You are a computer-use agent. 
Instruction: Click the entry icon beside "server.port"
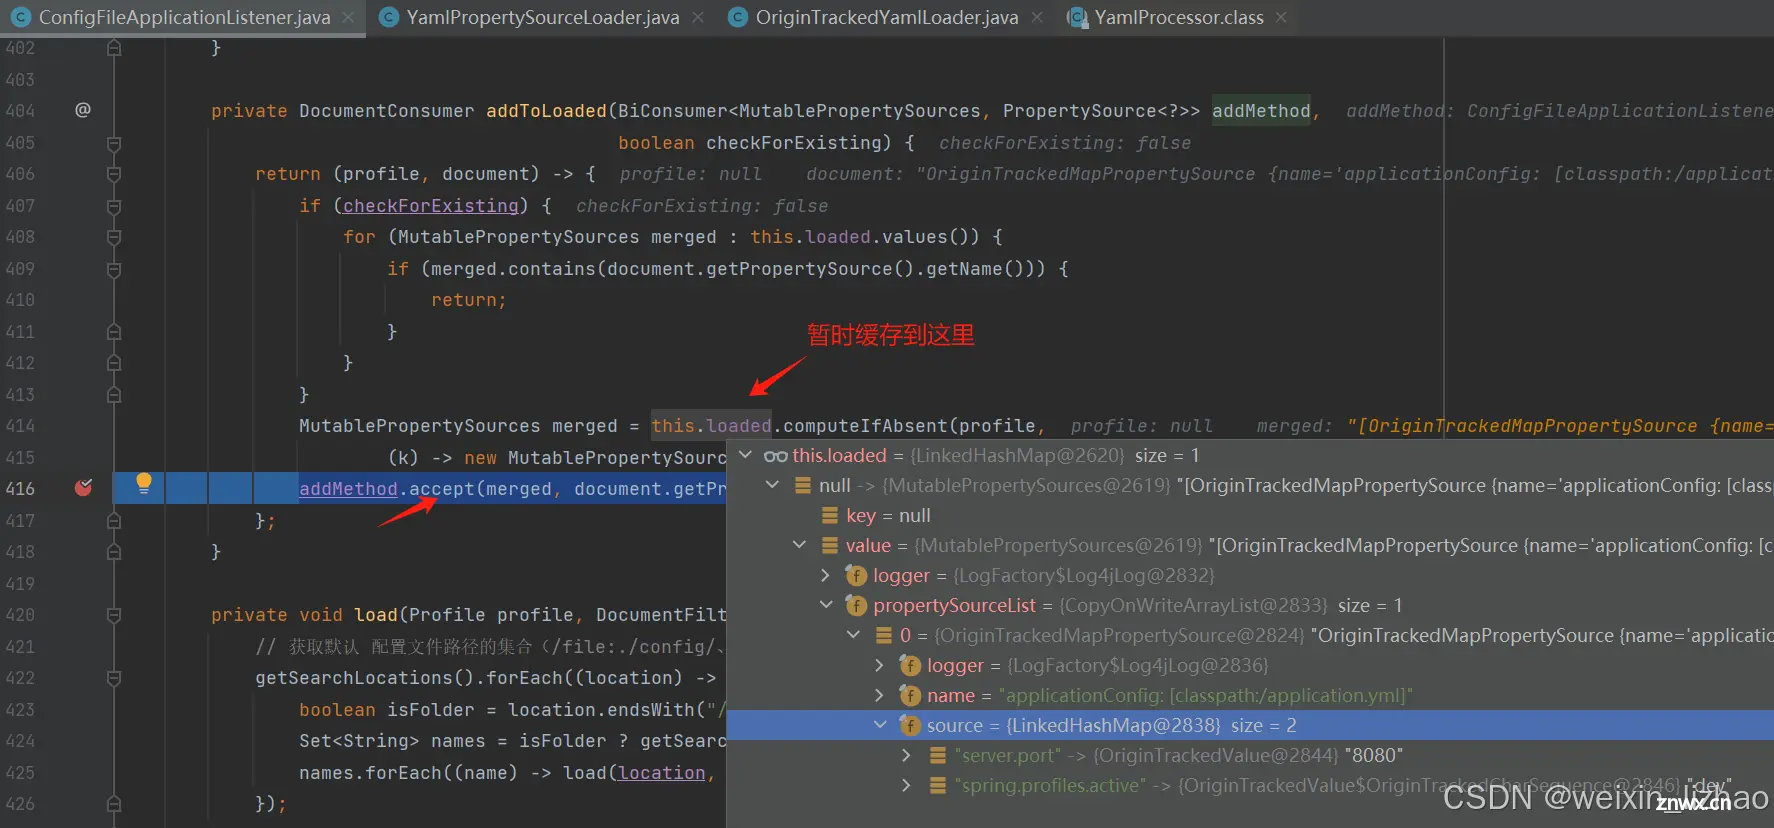[x=937, y=755]
